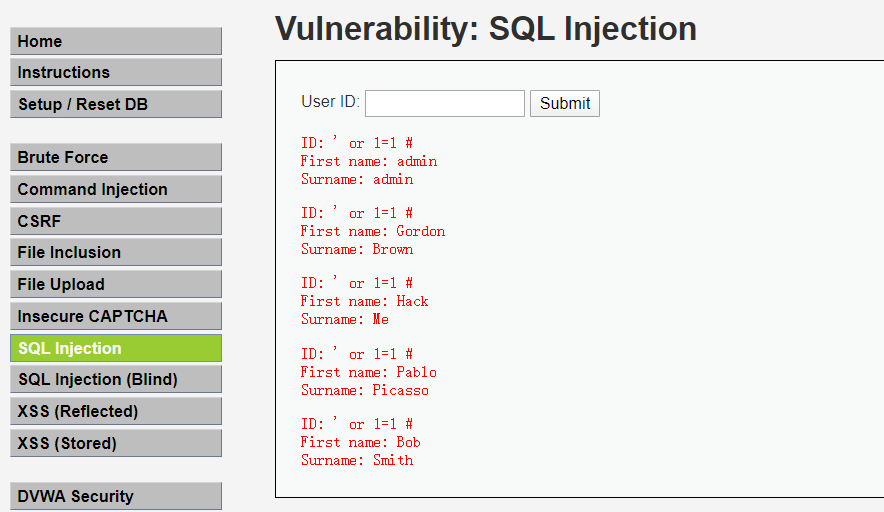884x512 pixels.
Task: Open the Command Injection module
Action: [x=115, y=189]
